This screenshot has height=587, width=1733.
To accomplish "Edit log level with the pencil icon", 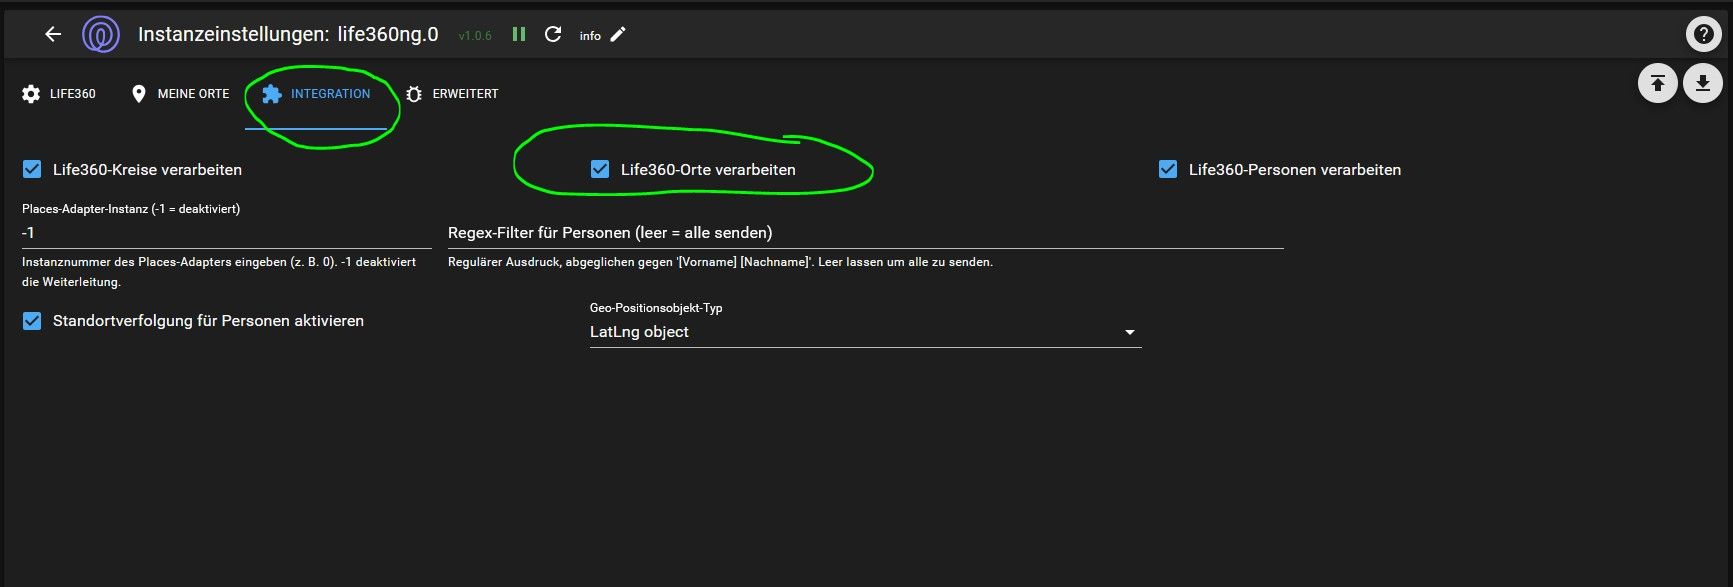I will click(x=618, y=34).
